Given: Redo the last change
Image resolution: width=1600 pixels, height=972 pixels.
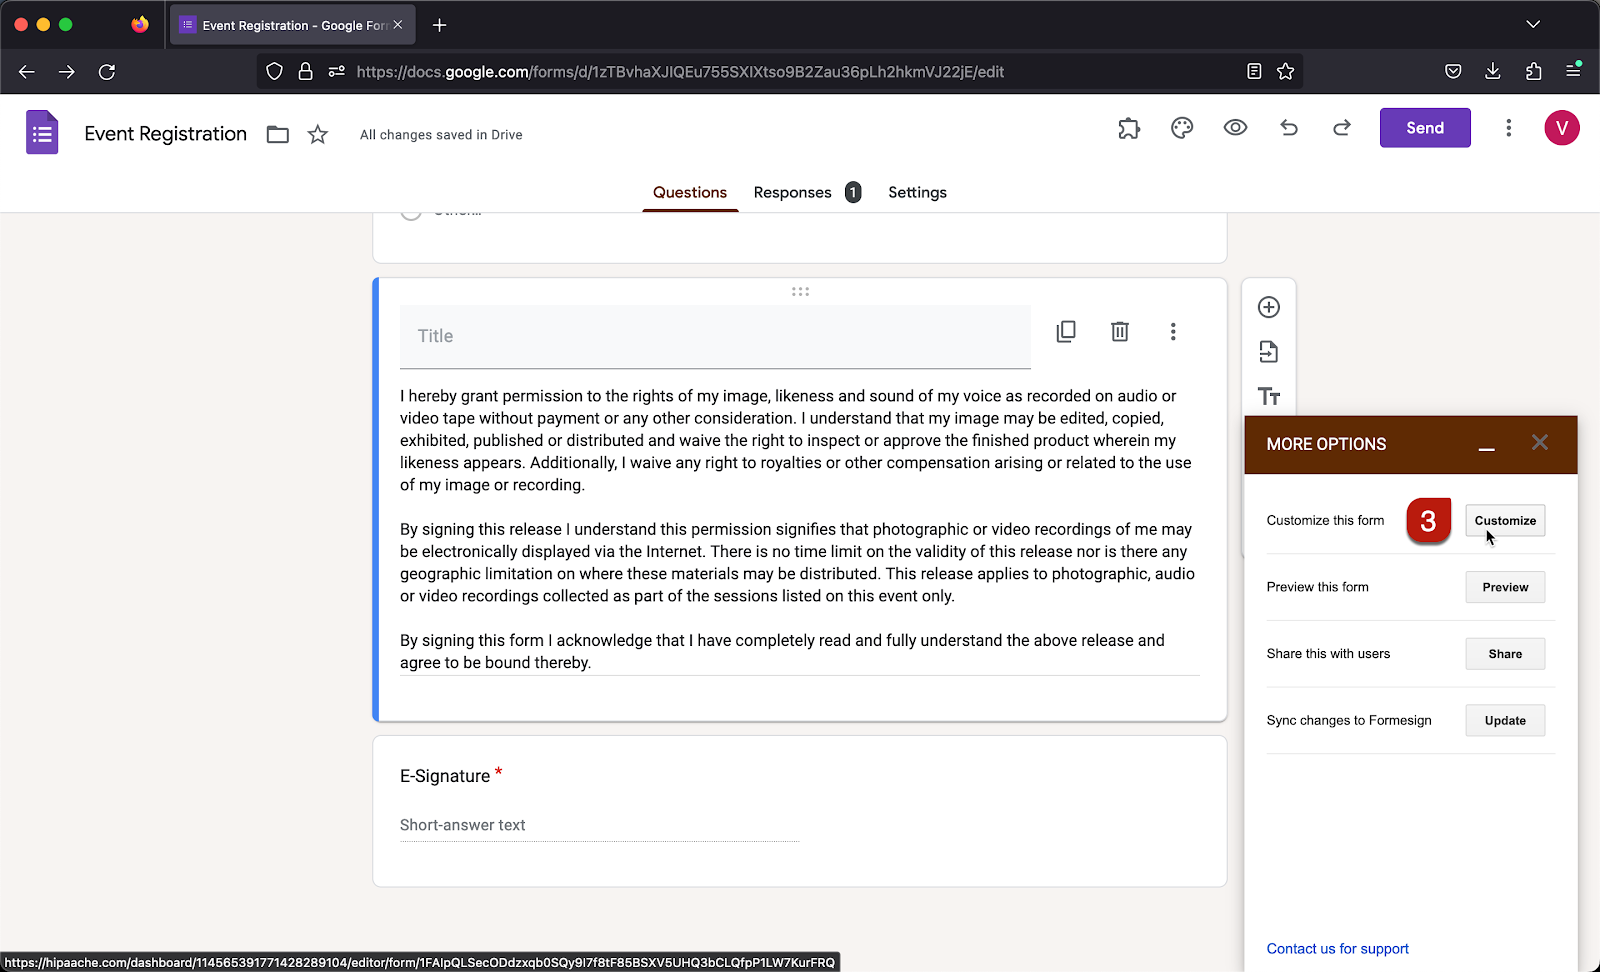Looking at the screenshot, I should pyautogui.click(x=1341, y=128).
